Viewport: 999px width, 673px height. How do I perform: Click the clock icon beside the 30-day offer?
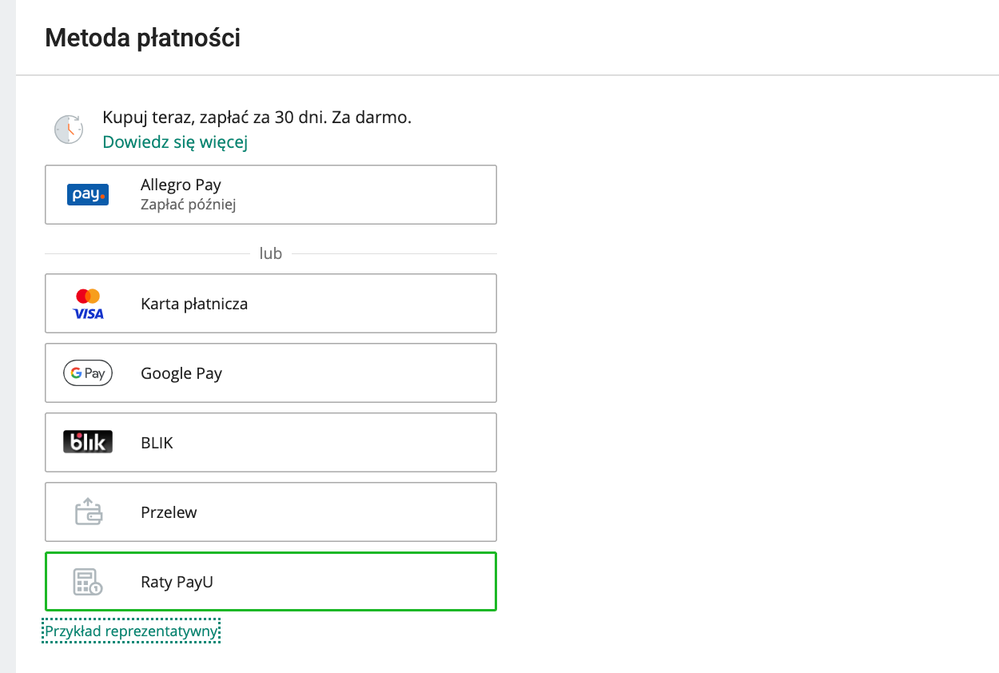(x=68, y=129)
